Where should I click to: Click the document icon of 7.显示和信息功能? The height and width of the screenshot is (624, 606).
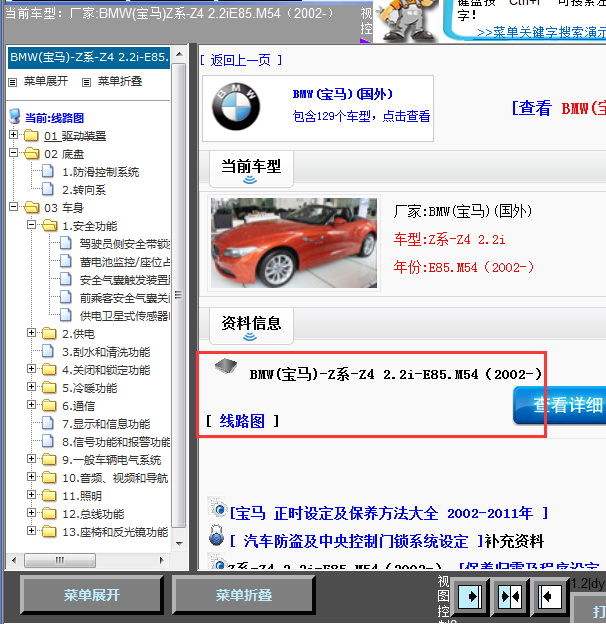[48, 423]
